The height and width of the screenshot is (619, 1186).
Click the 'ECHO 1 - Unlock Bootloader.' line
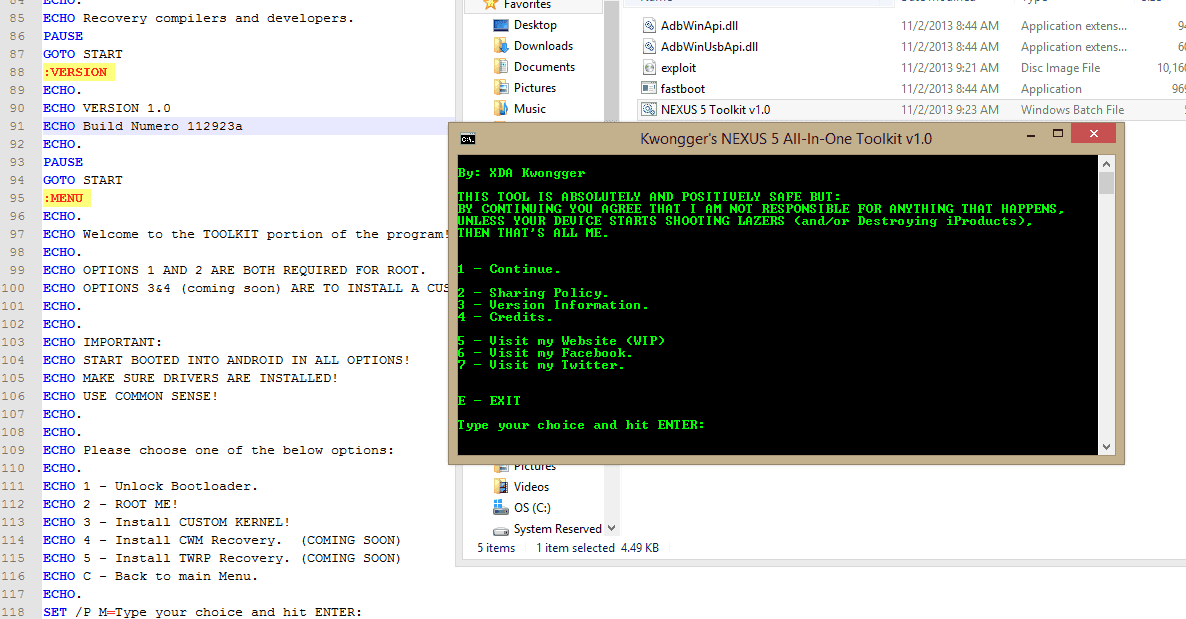point(151,486)
